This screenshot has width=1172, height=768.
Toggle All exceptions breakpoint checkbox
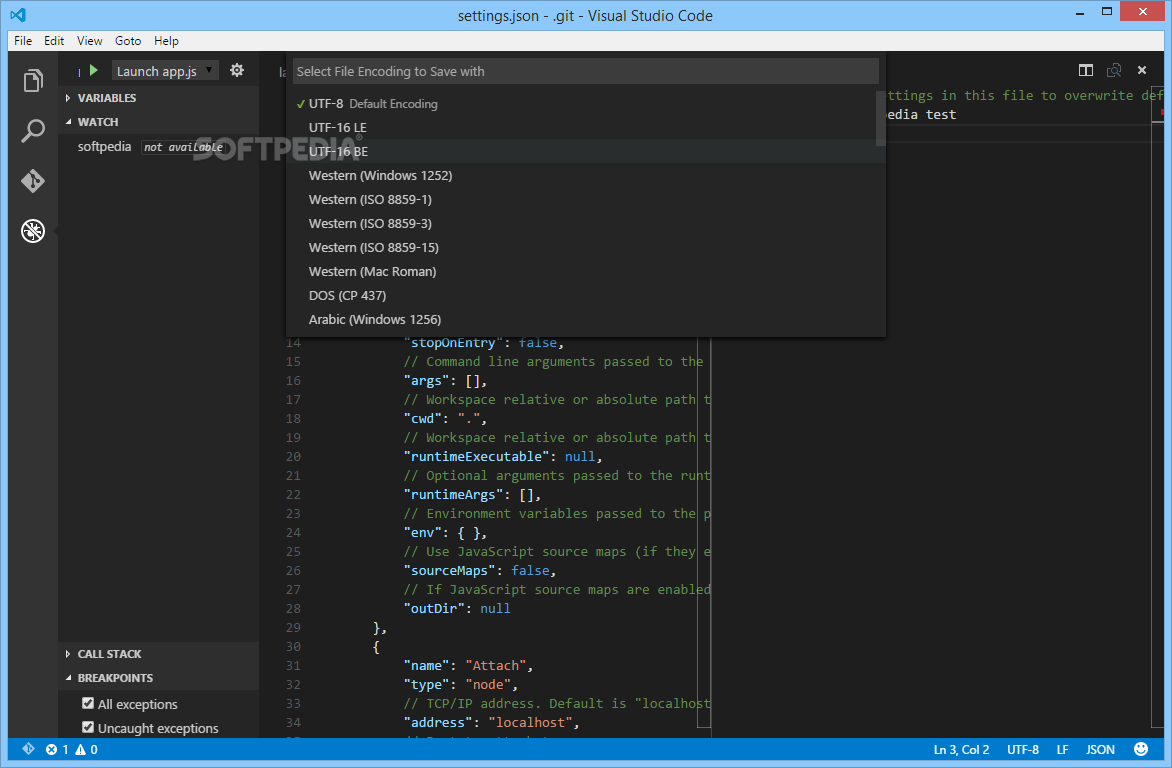88,704
